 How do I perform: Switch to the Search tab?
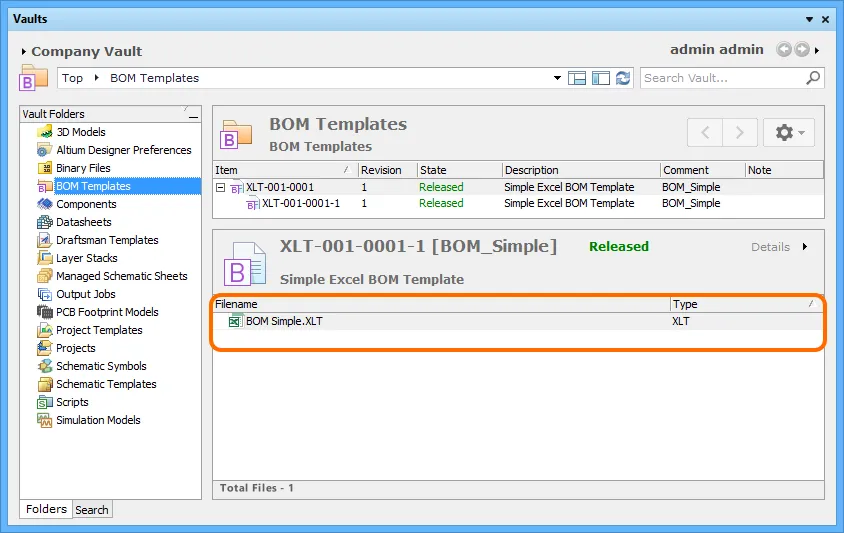click(92, 510)
